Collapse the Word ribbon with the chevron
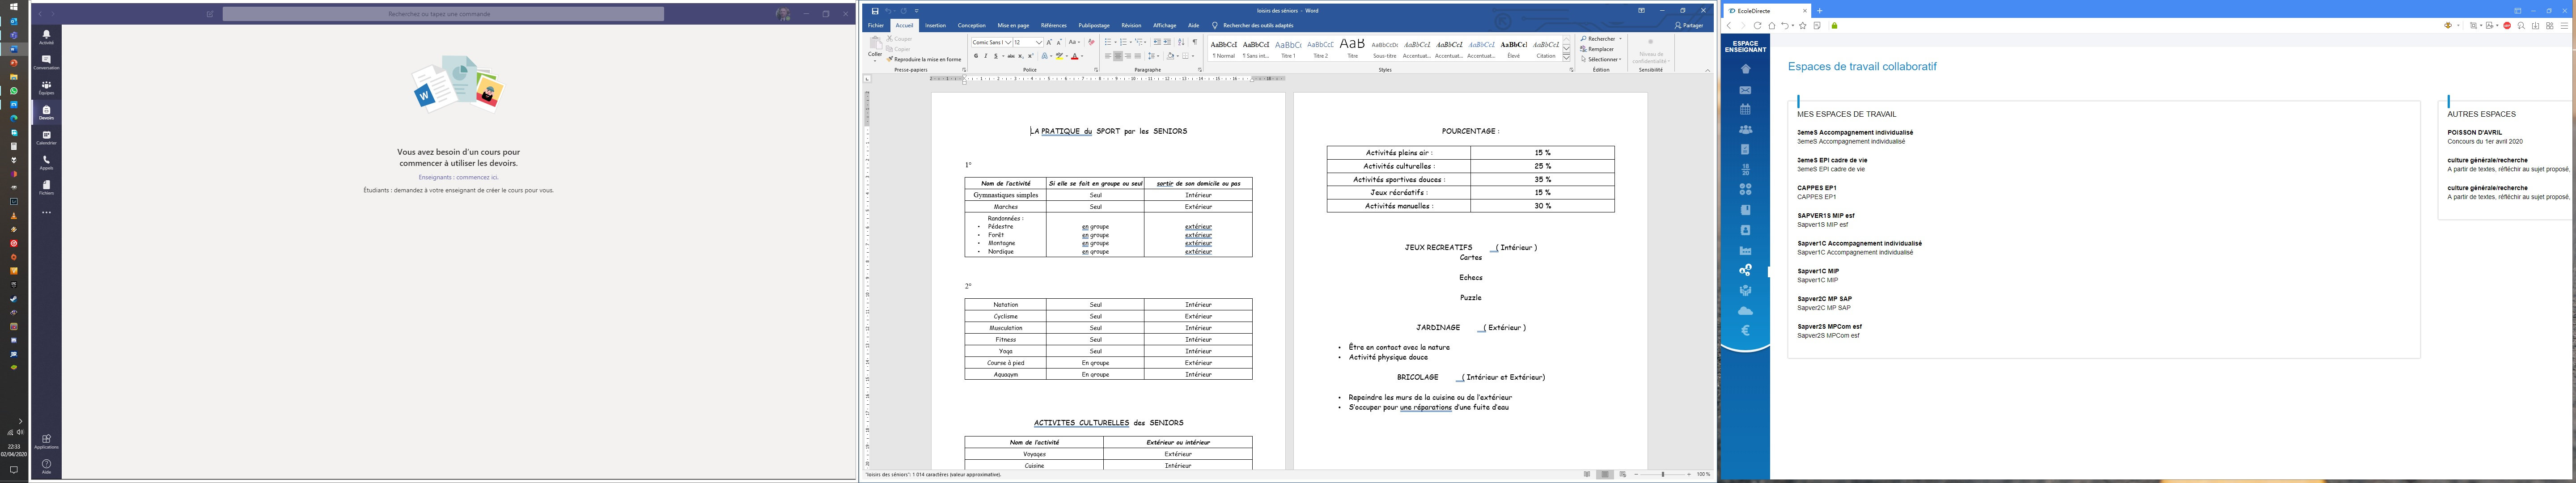This screenshot has width=2576, height=483. pos(1707,70)
